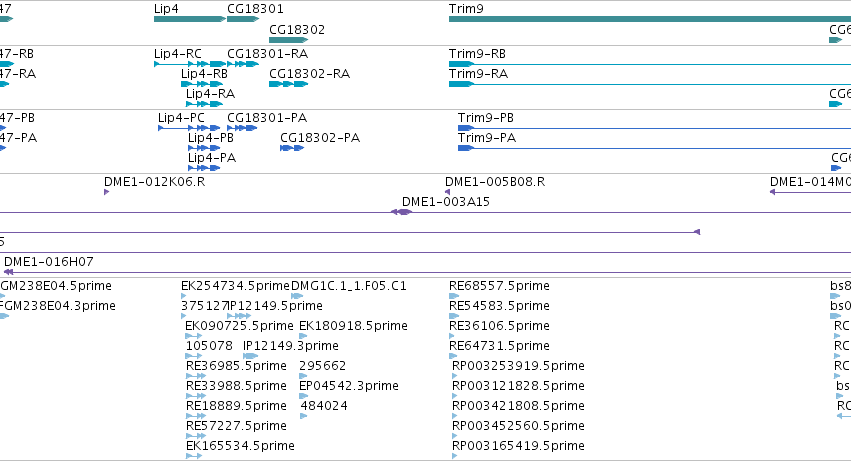851x461 pixels.
Task: Select the DME1-012K06.R arrow marker
Action: click(x=106, y=192)
